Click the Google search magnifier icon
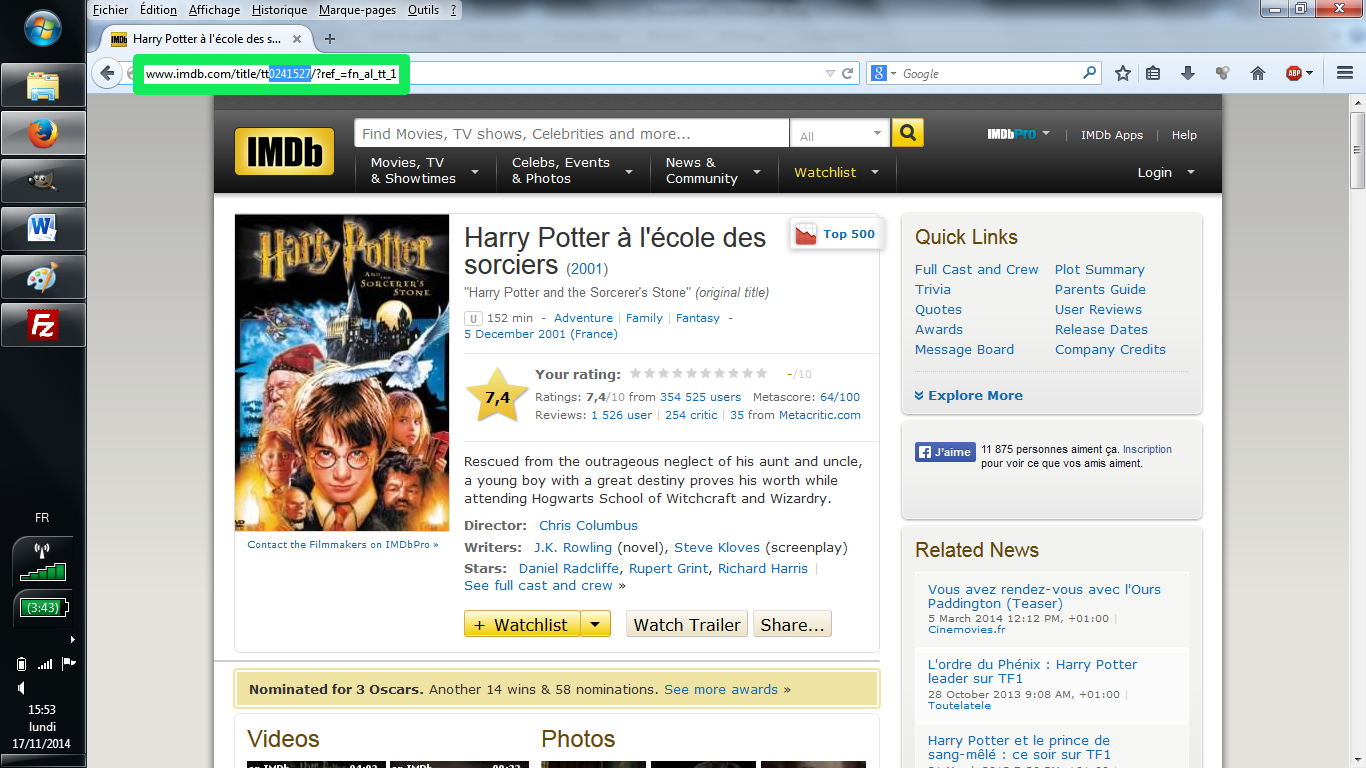 click(x=1090, y=73)
